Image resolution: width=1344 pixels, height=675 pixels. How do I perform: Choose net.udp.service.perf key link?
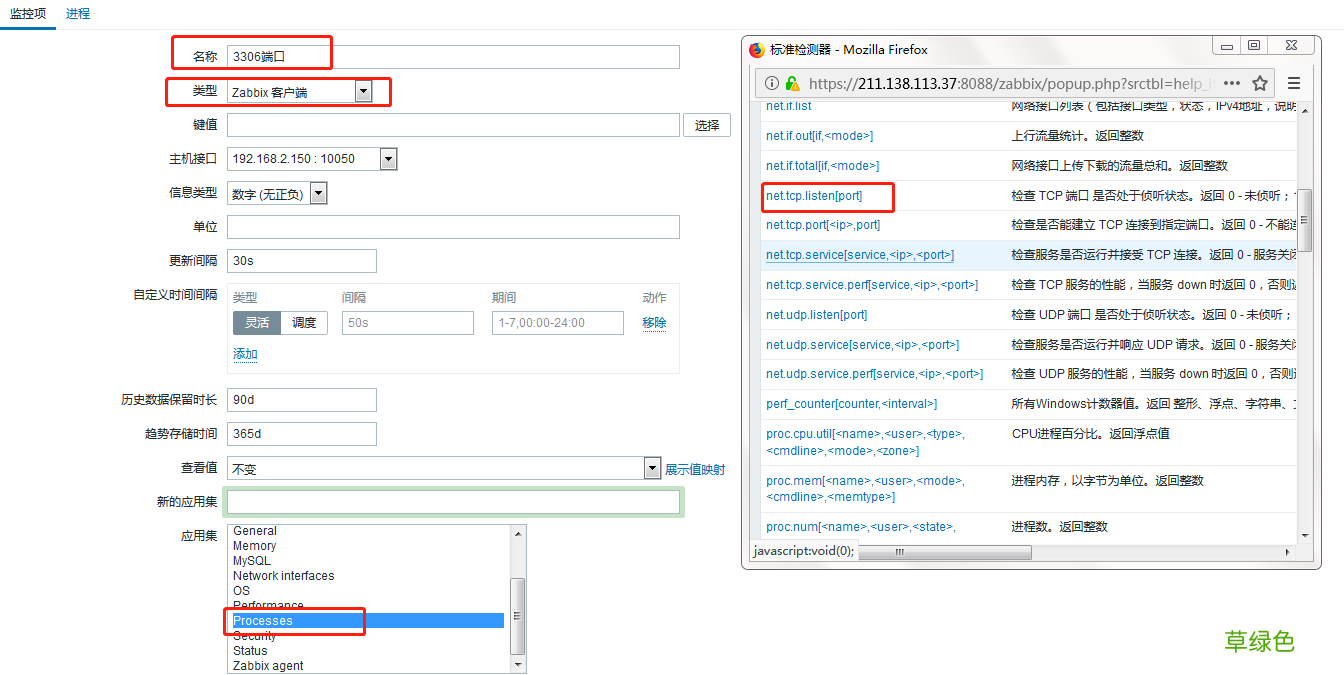point(874,374)
